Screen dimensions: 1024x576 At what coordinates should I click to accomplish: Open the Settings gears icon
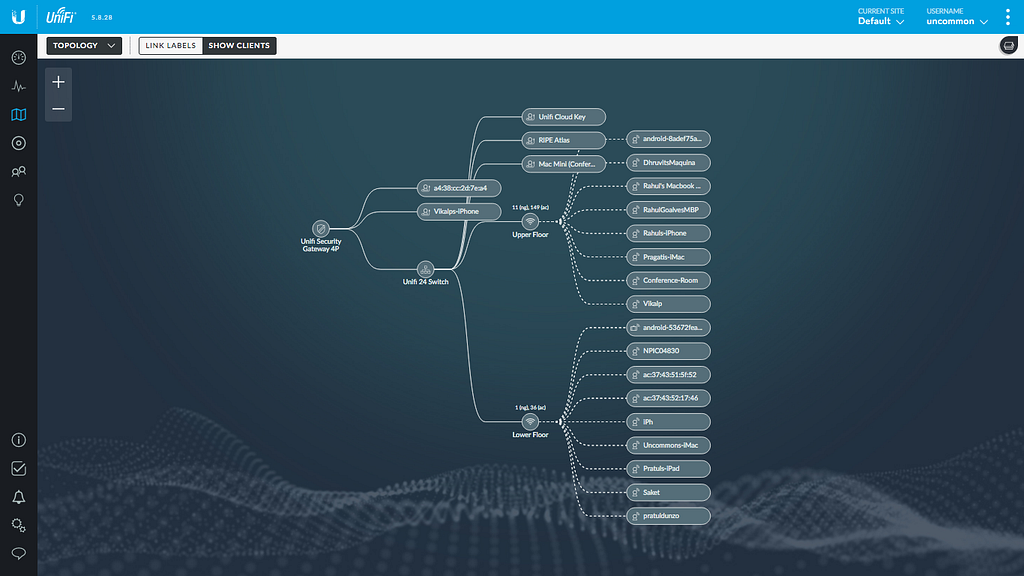18,525
